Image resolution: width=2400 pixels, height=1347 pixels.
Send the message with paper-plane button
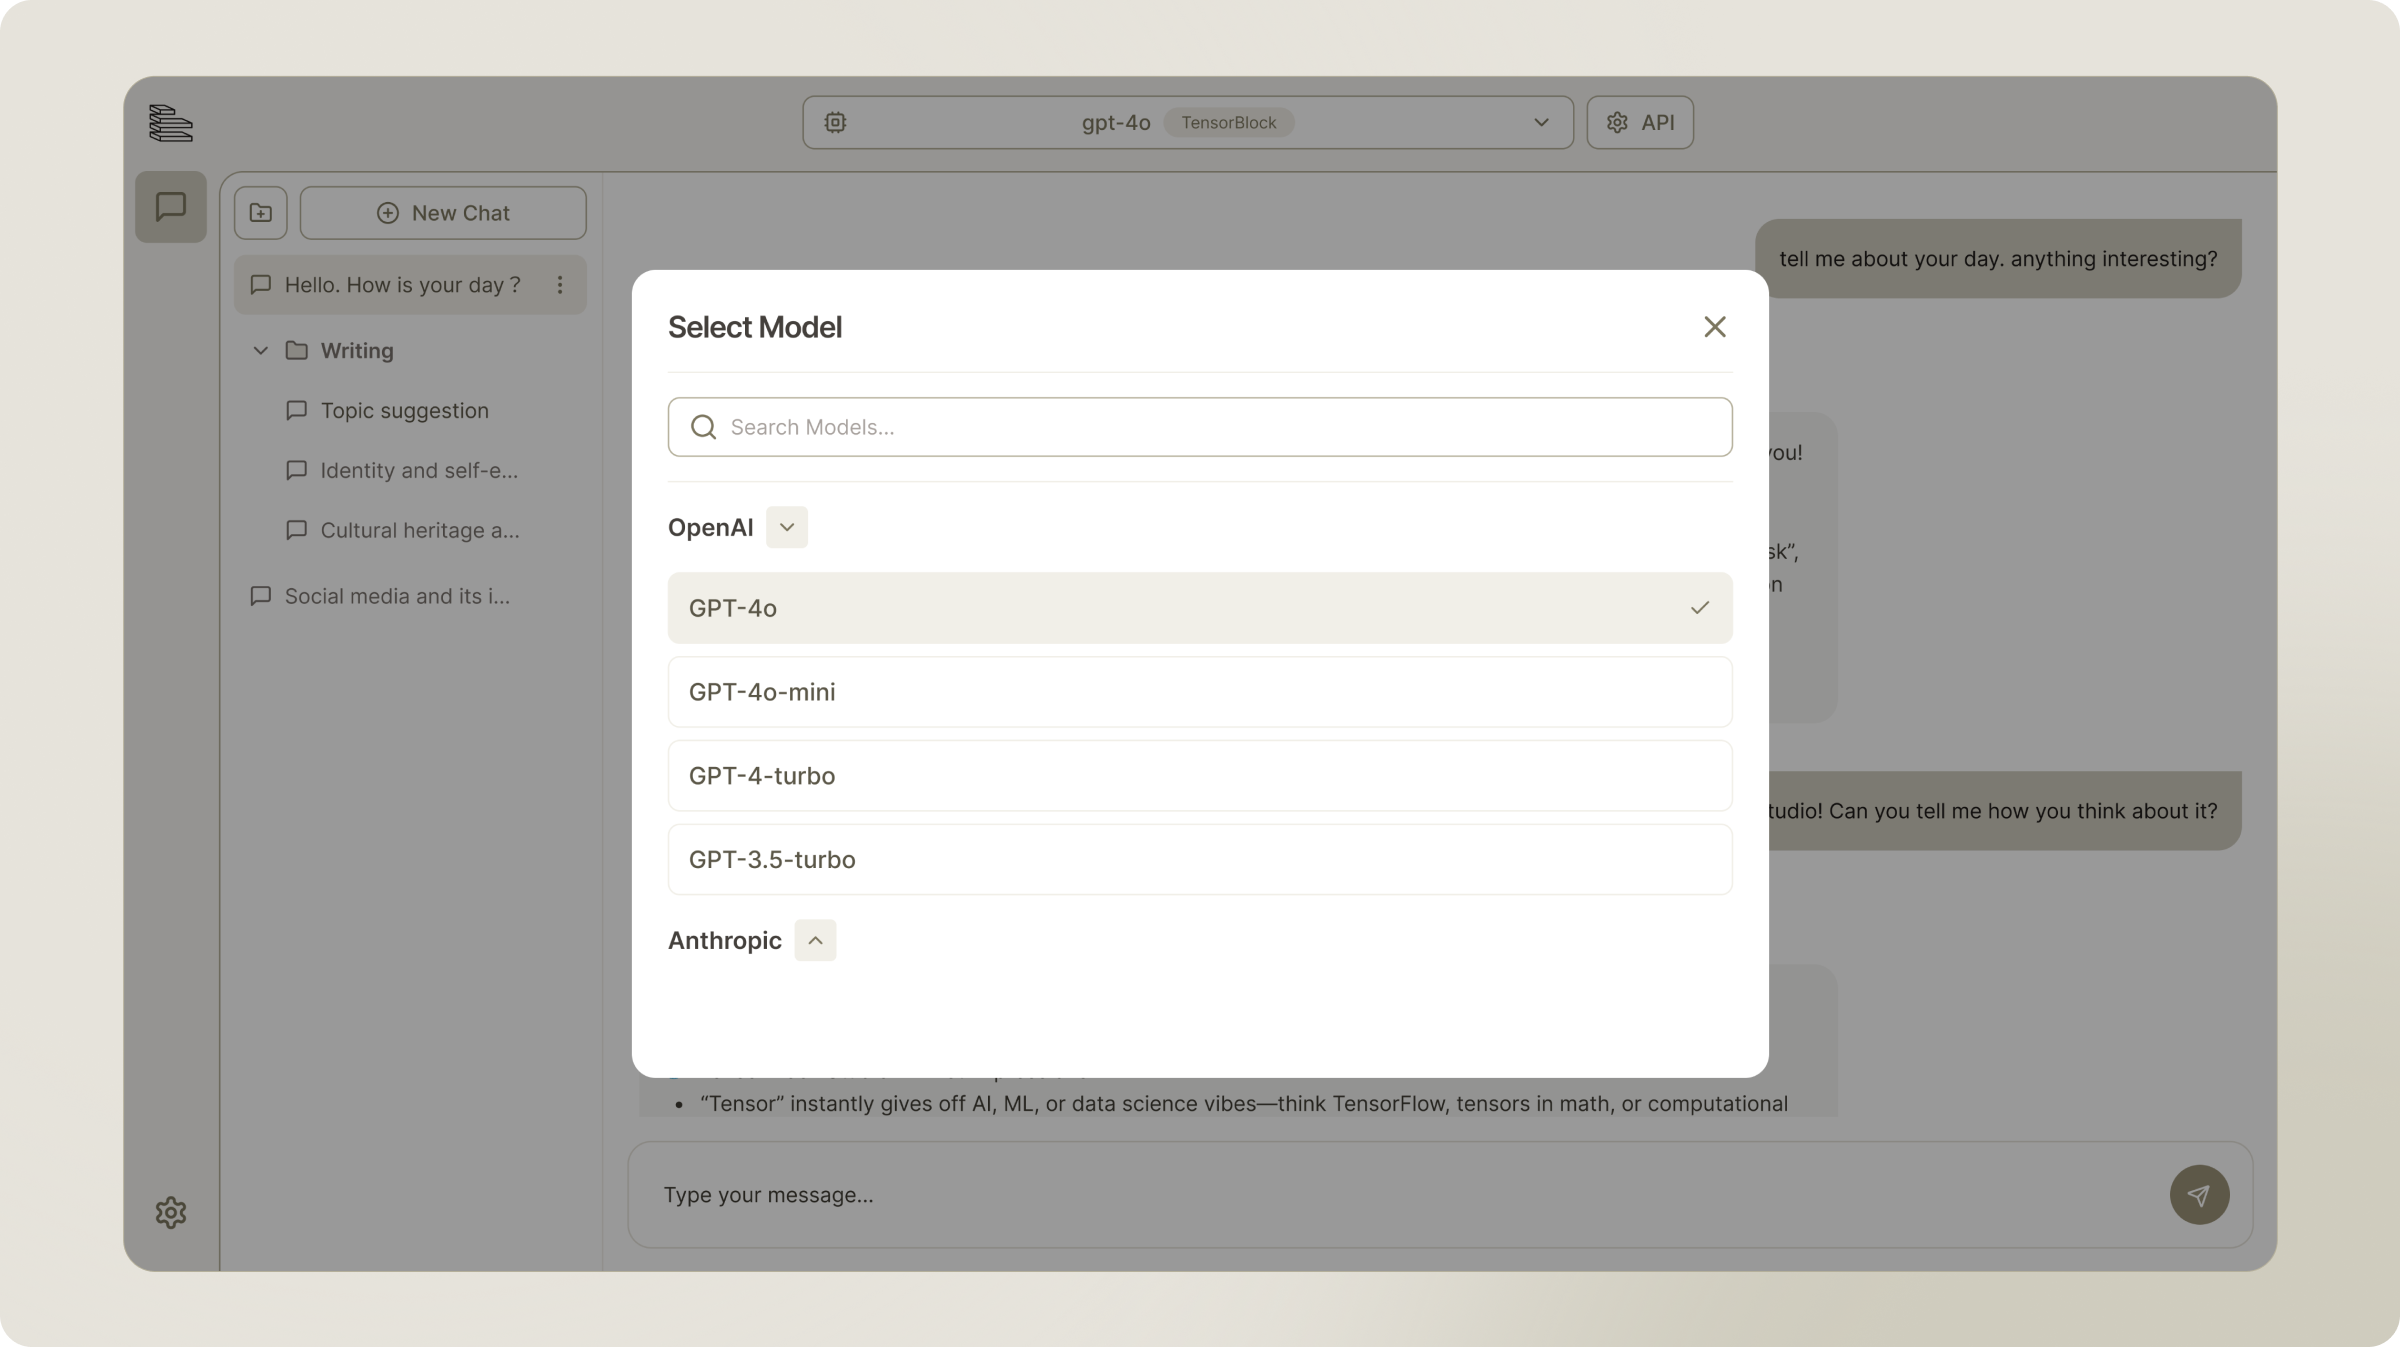tap(2199, 1195)
